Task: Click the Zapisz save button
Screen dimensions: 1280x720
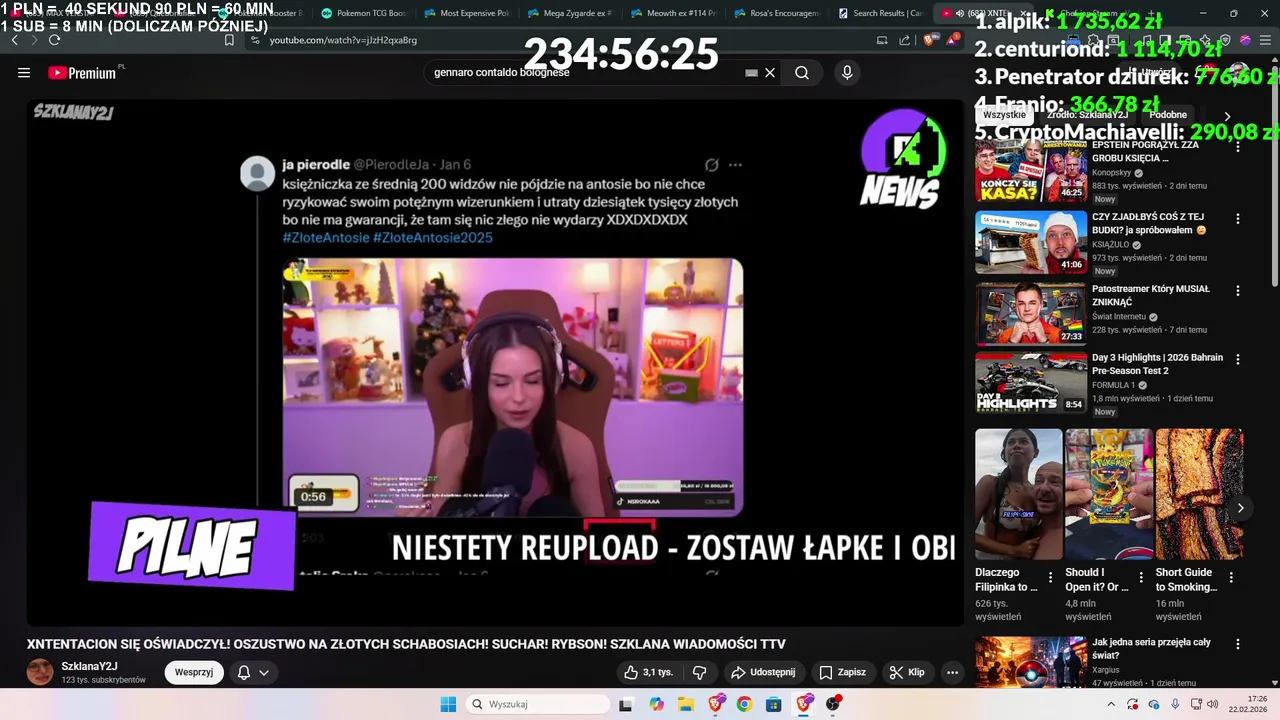Action: (842, 672)
